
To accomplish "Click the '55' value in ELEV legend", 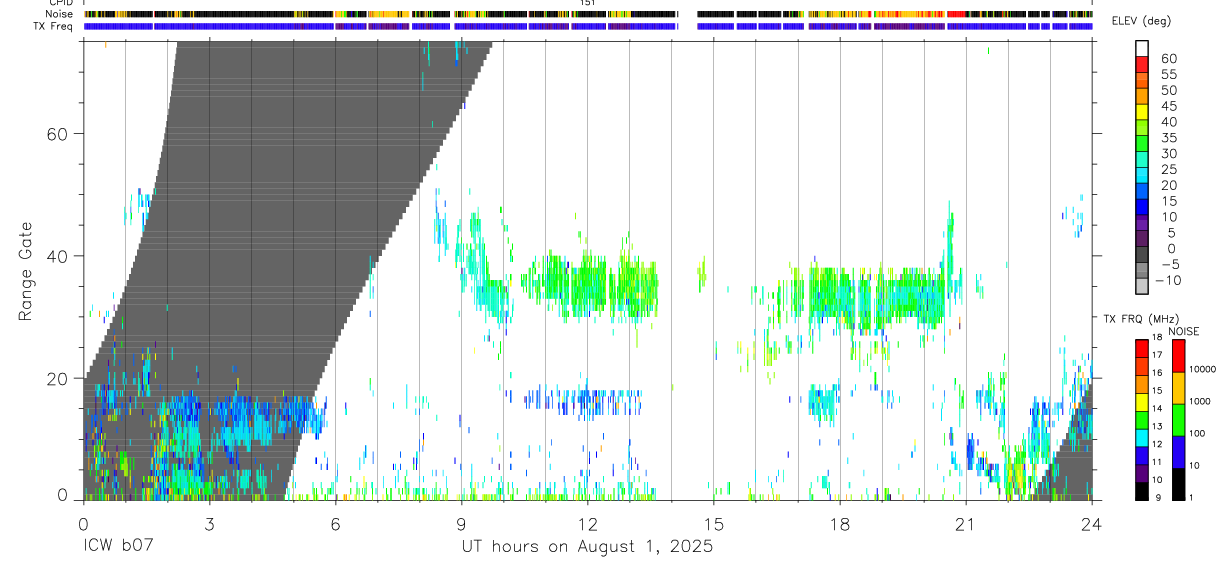I will (x=1168, y=74).
